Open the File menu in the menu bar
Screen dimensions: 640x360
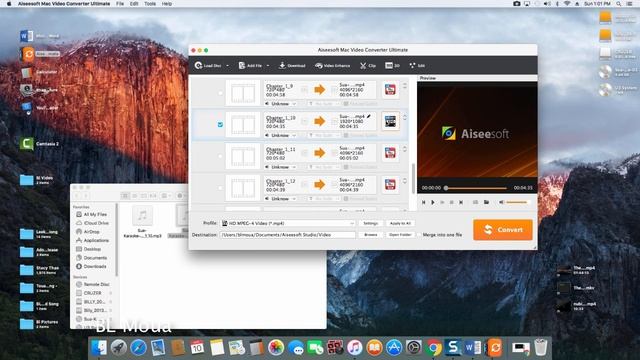tap(120, 4)
